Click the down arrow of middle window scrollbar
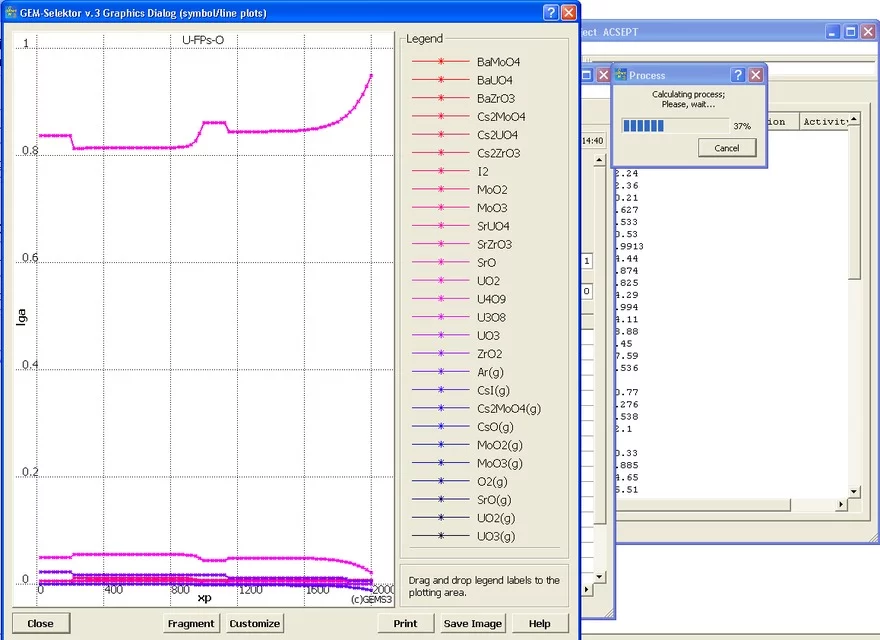The width and height of the screenshot is (880, 640). point(599,577)
